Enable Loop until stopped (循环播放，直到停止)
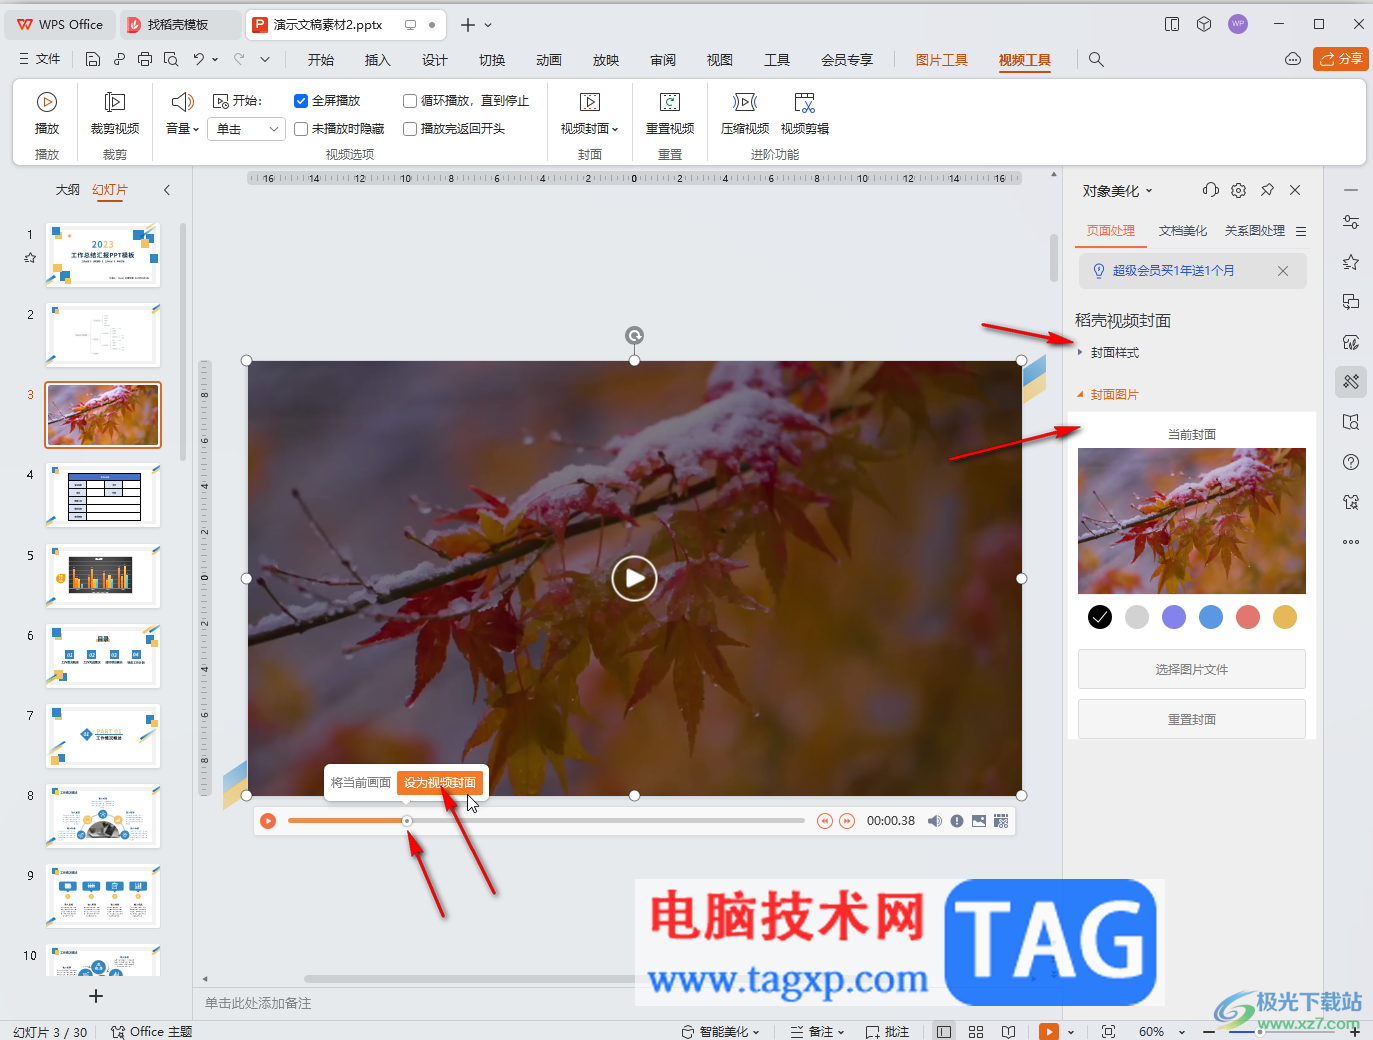The height and width of the screenshot is (1040, 1373). [x=410, y=101]
